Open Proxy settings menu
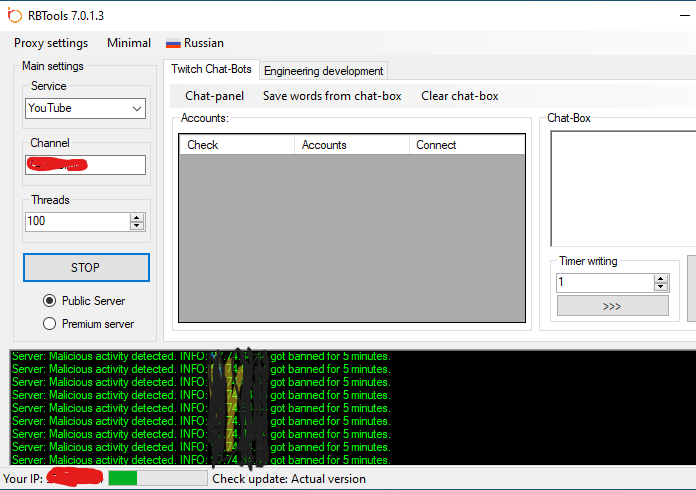The width and height of the screenshot is (696, 490). click(x=51, y=43)
